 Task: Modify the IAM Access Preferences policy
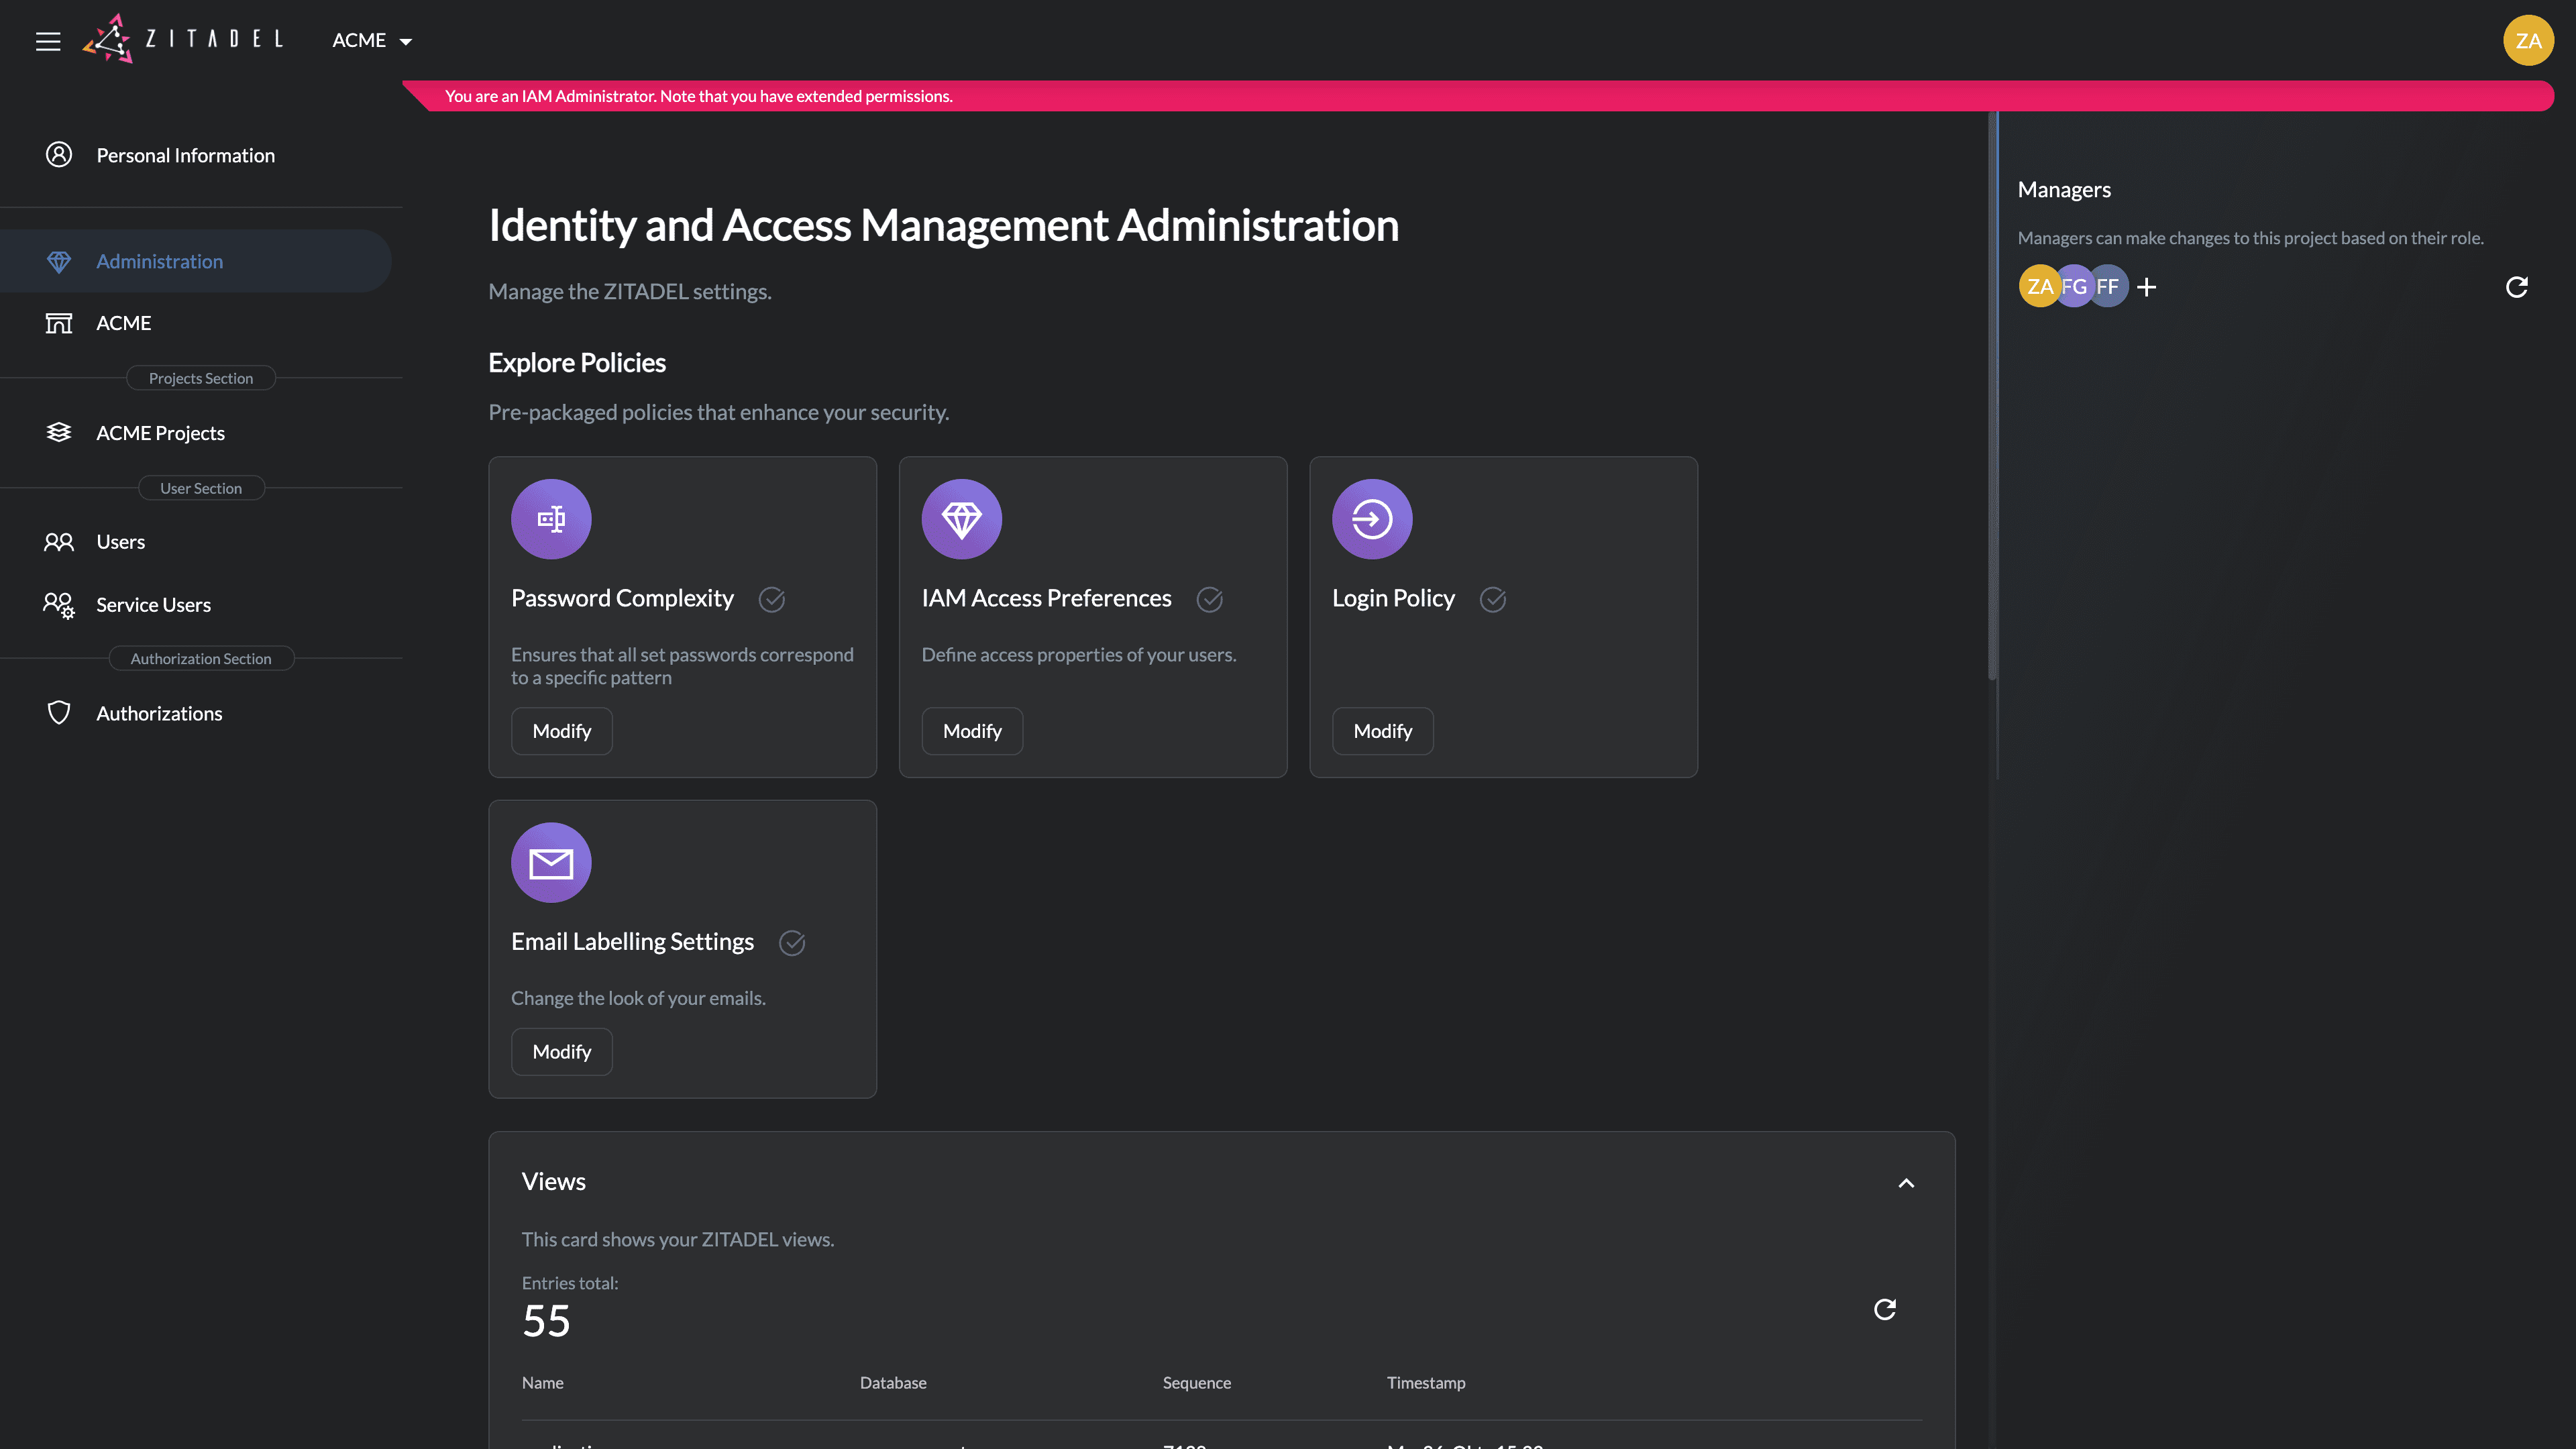pyautogui.click(x=971, y=731)
